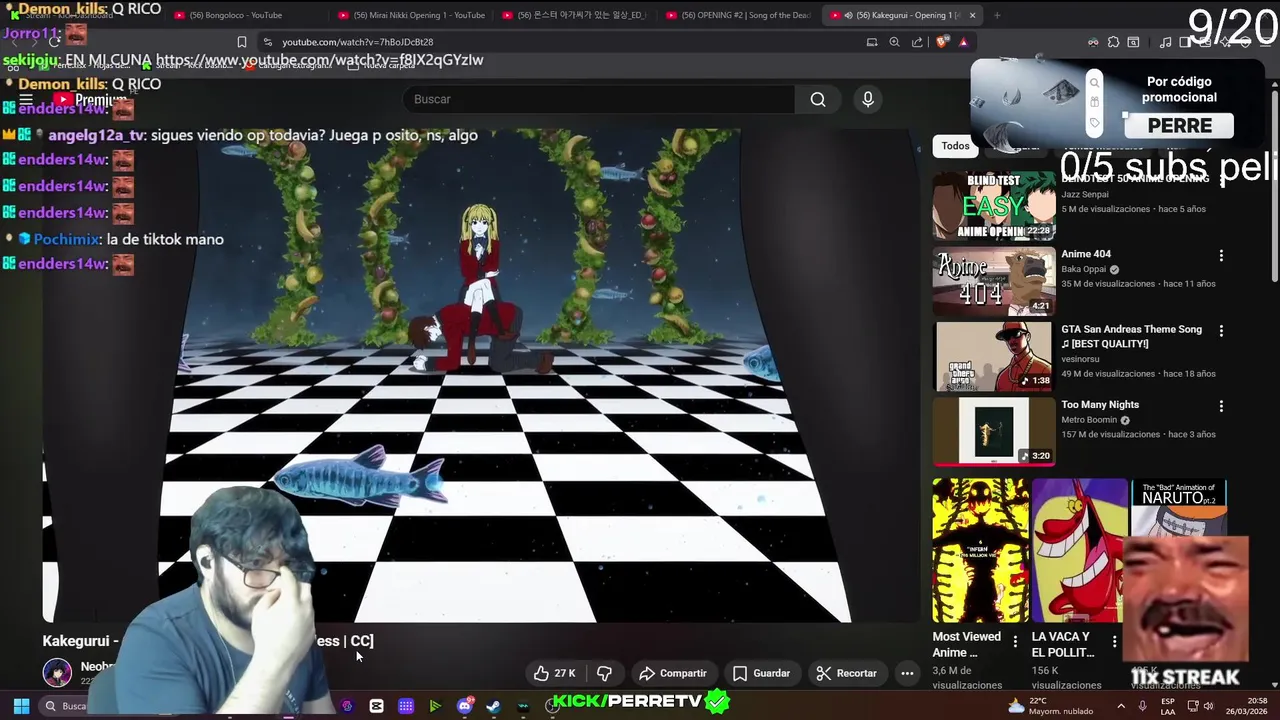Click the green play-arrow icon on the taskbar
Viewport: 1280px width, 720px height.
click(x=435, y=706)
